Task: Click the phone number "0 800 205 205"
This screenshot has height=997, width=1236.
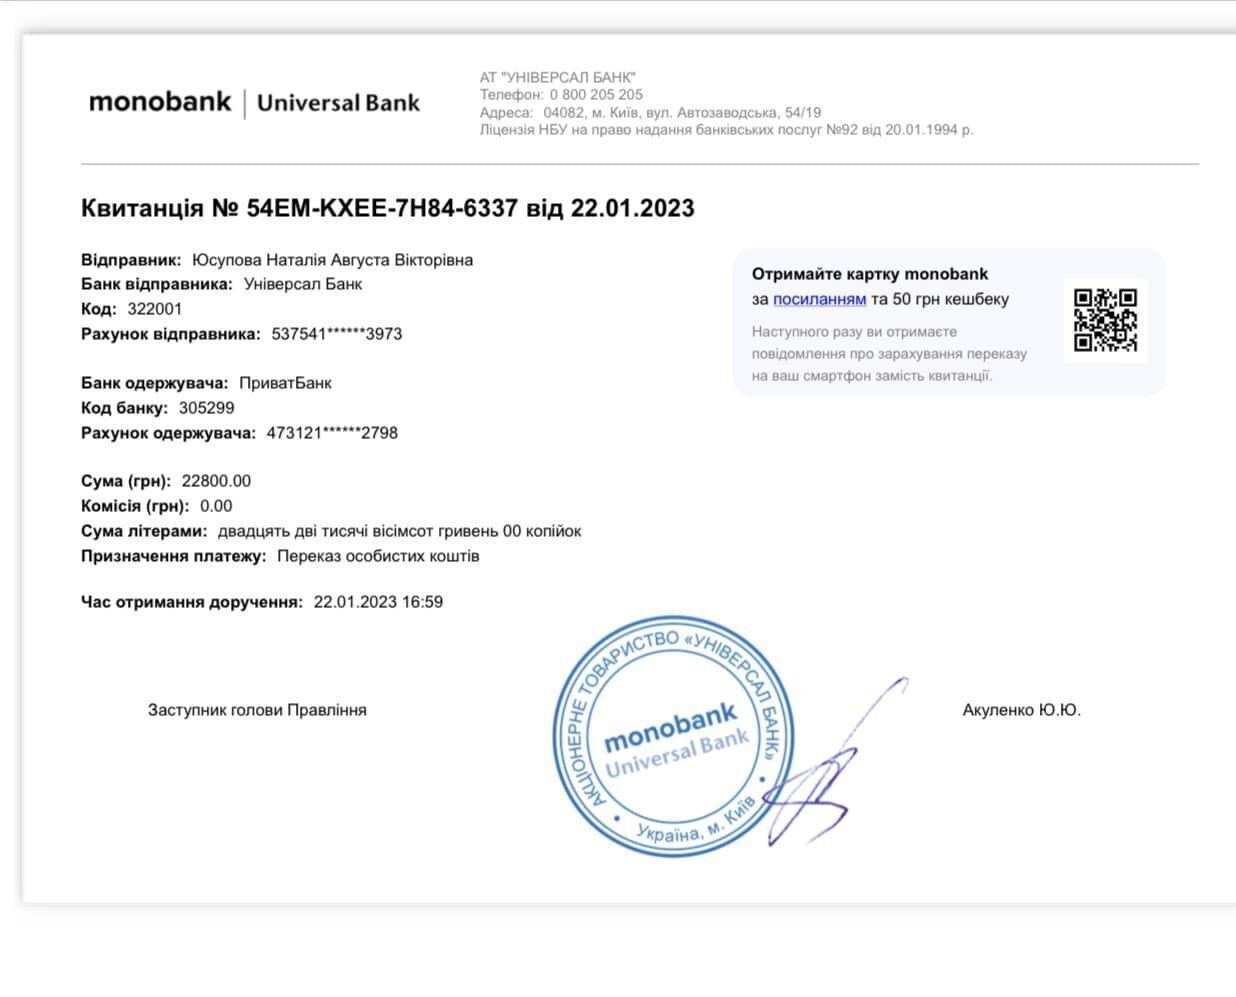Action: coord(596,94)
